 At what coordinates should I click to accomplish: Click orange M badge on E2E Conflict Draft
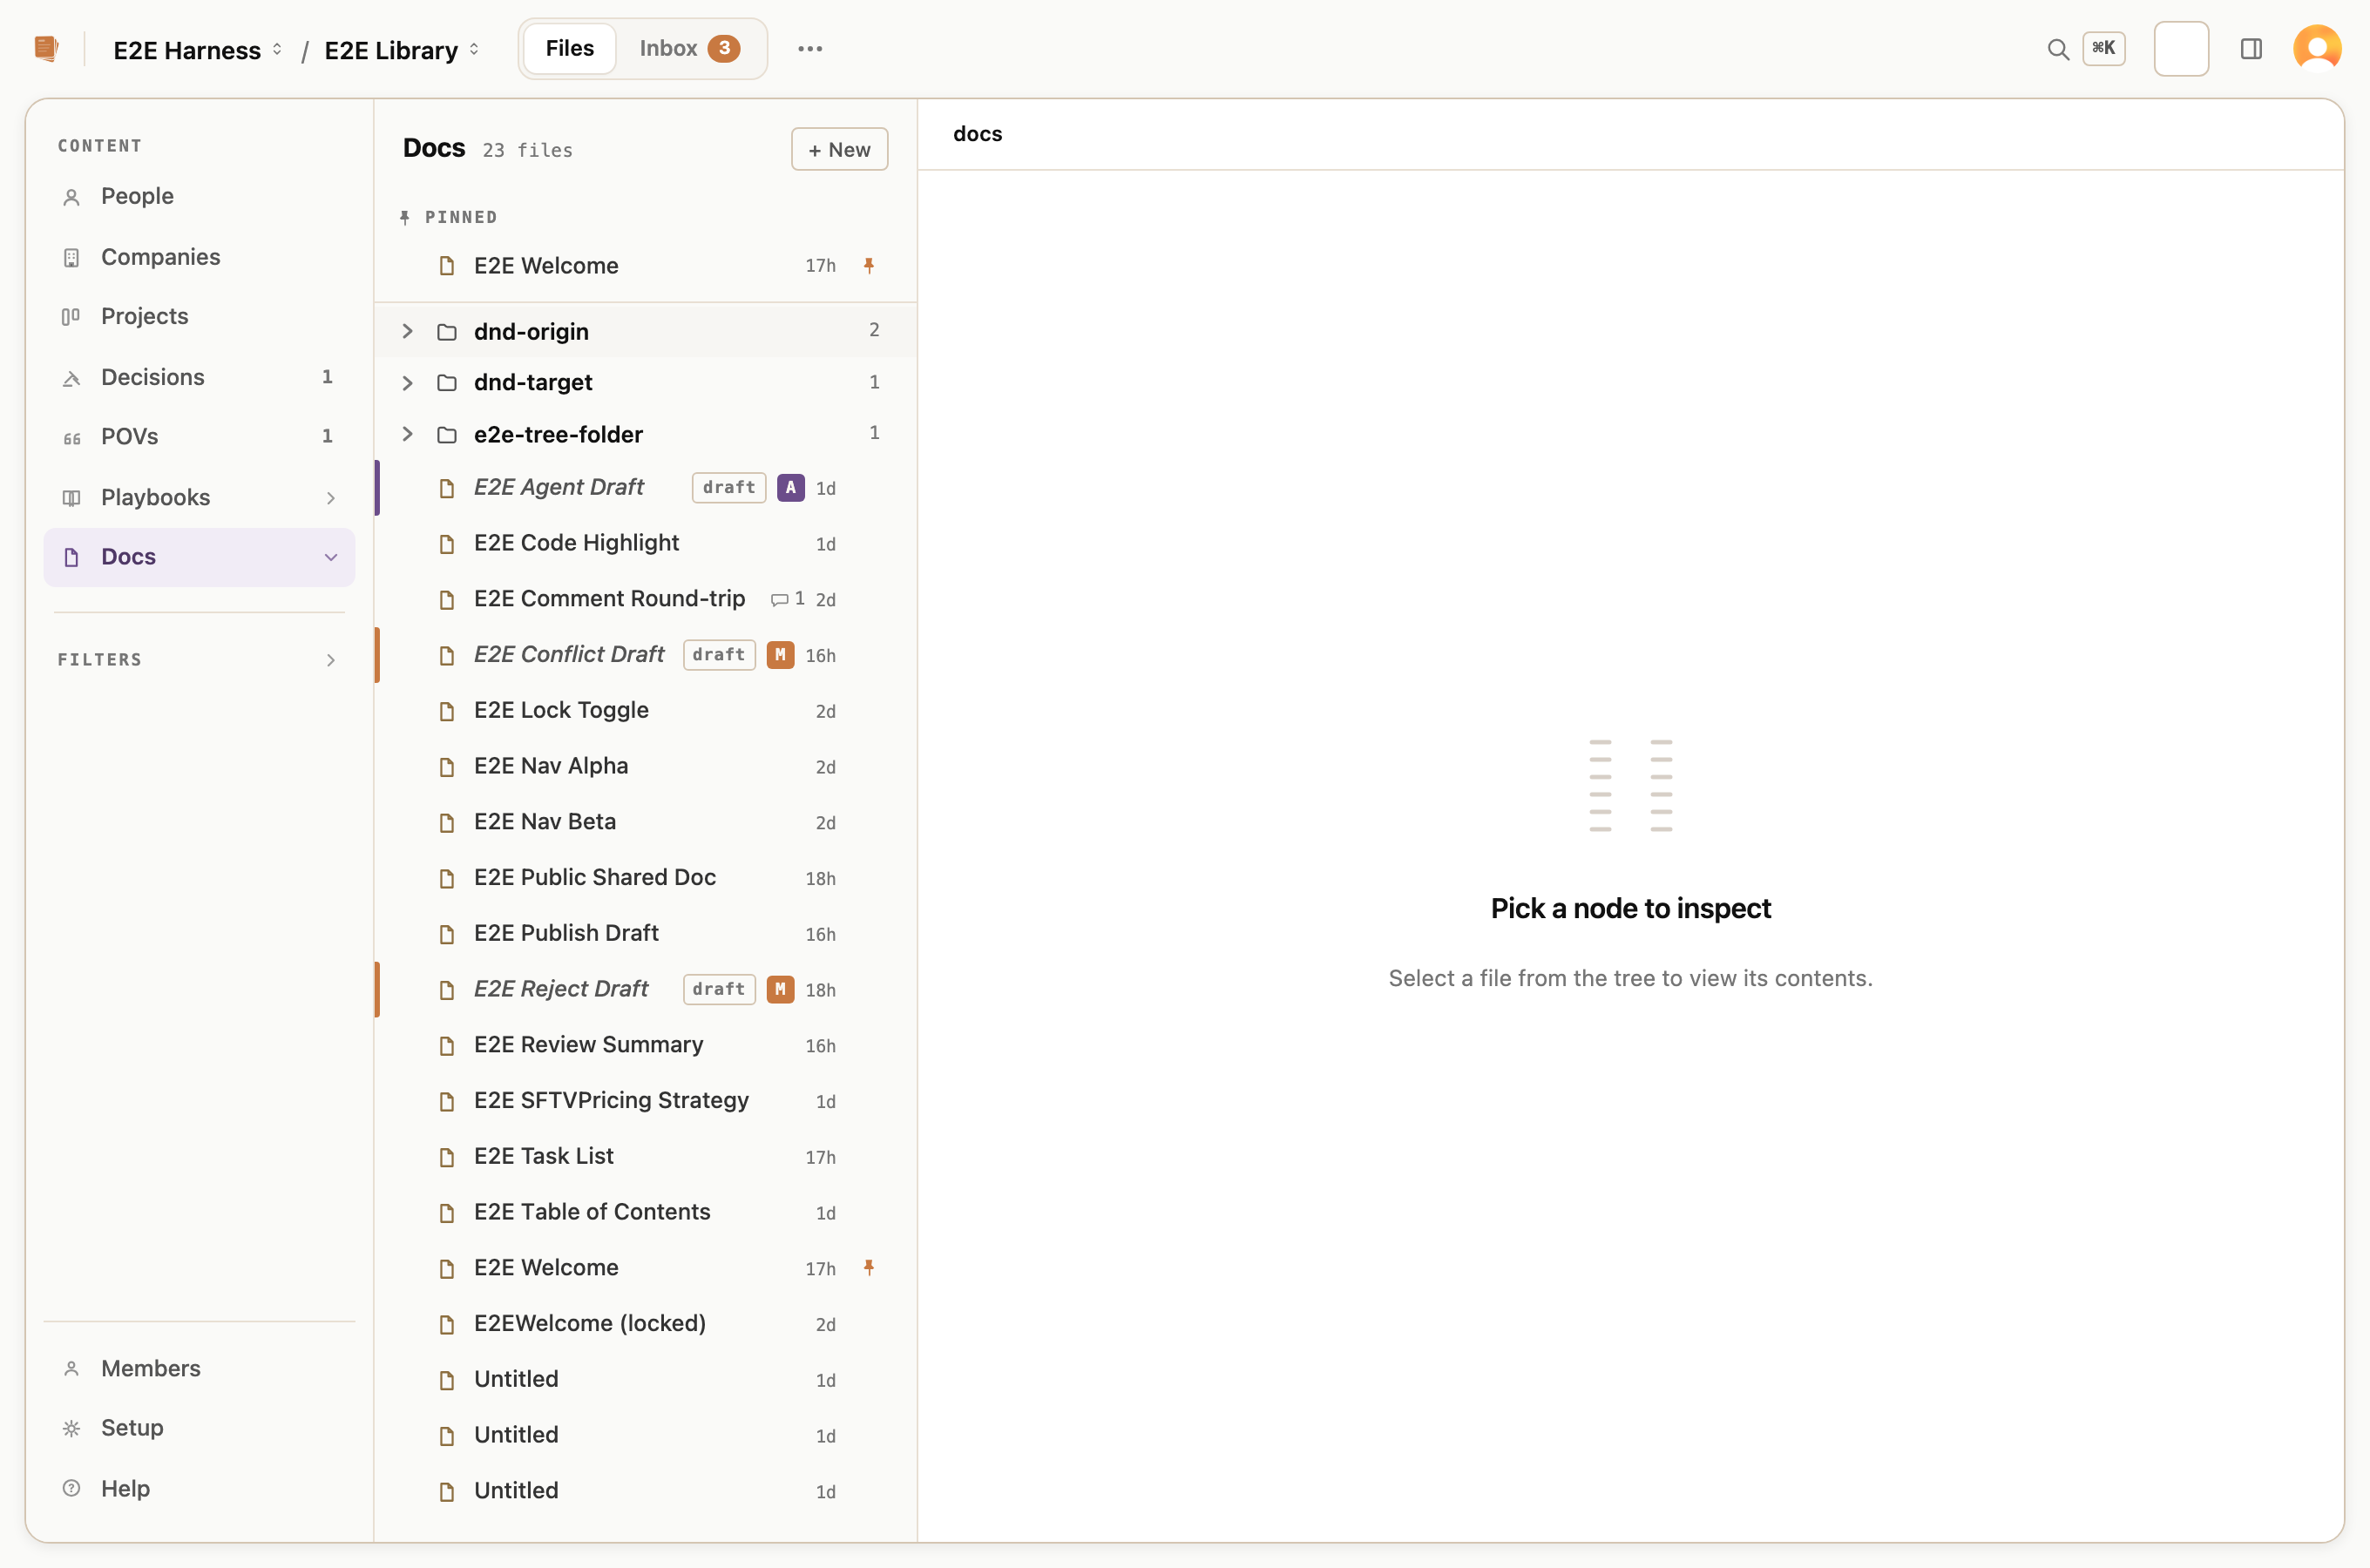pos(780,654)
